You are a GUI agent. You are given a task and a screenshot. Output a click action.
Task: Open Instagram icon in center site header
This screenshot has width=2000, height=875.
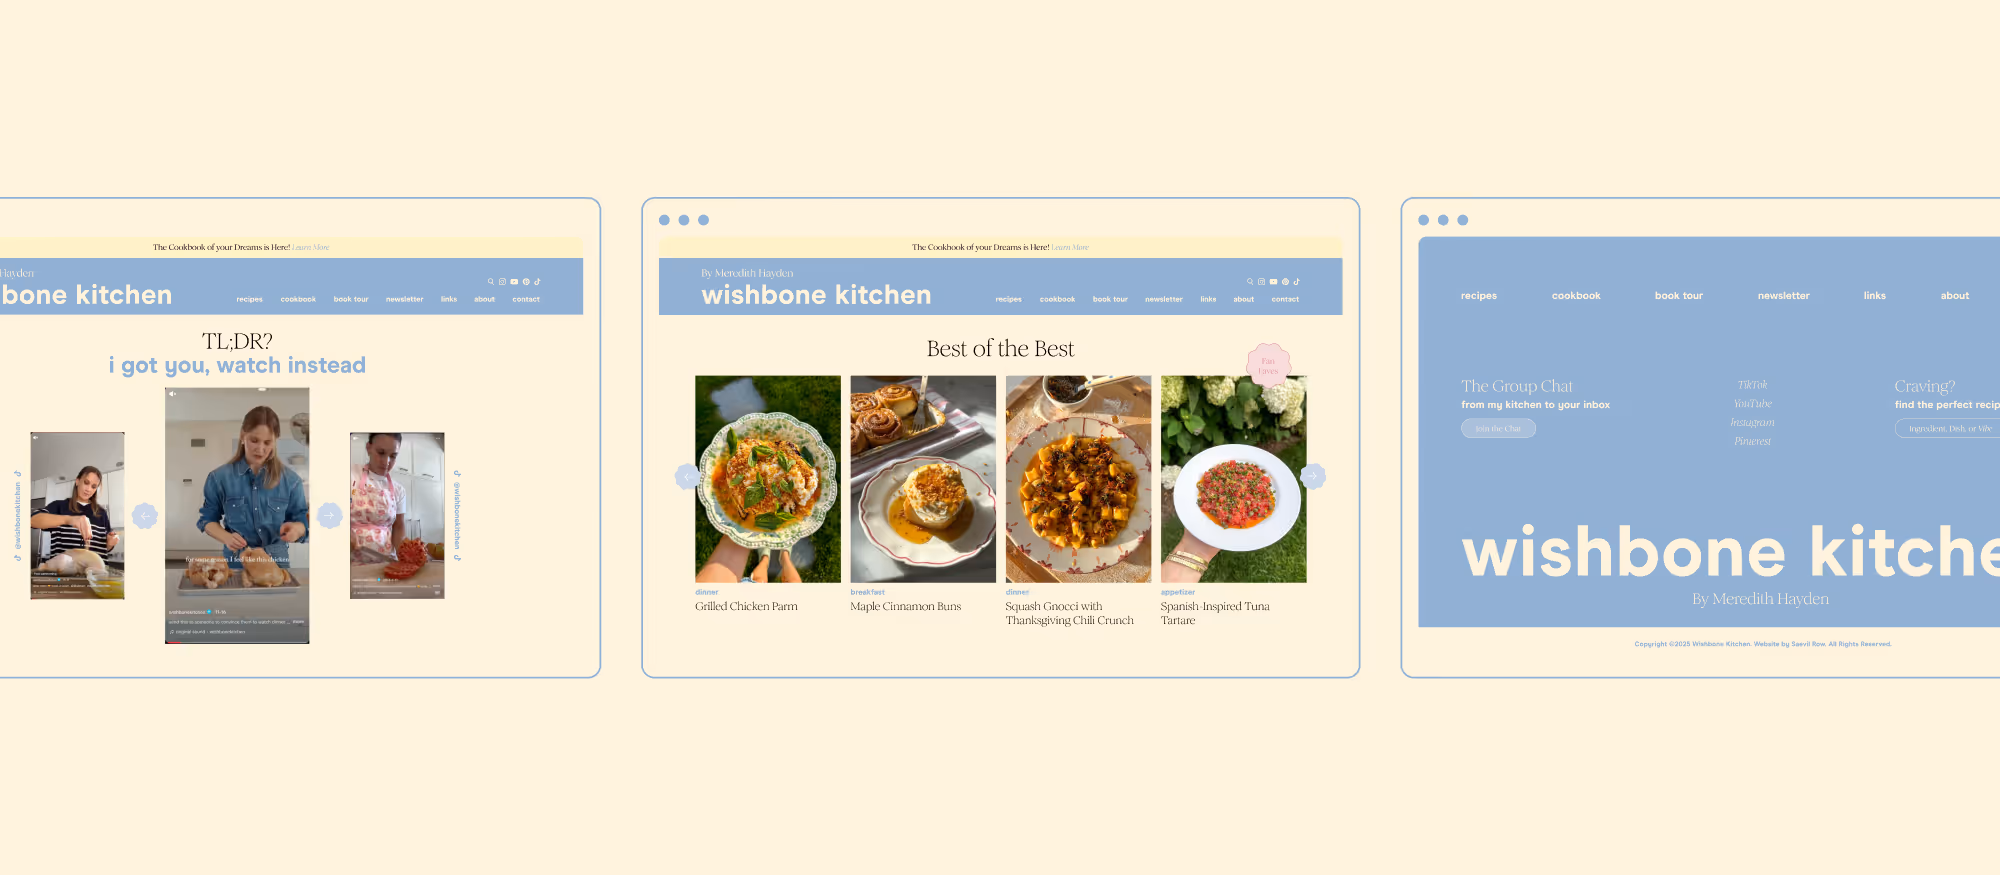(x=1262, y=282)
